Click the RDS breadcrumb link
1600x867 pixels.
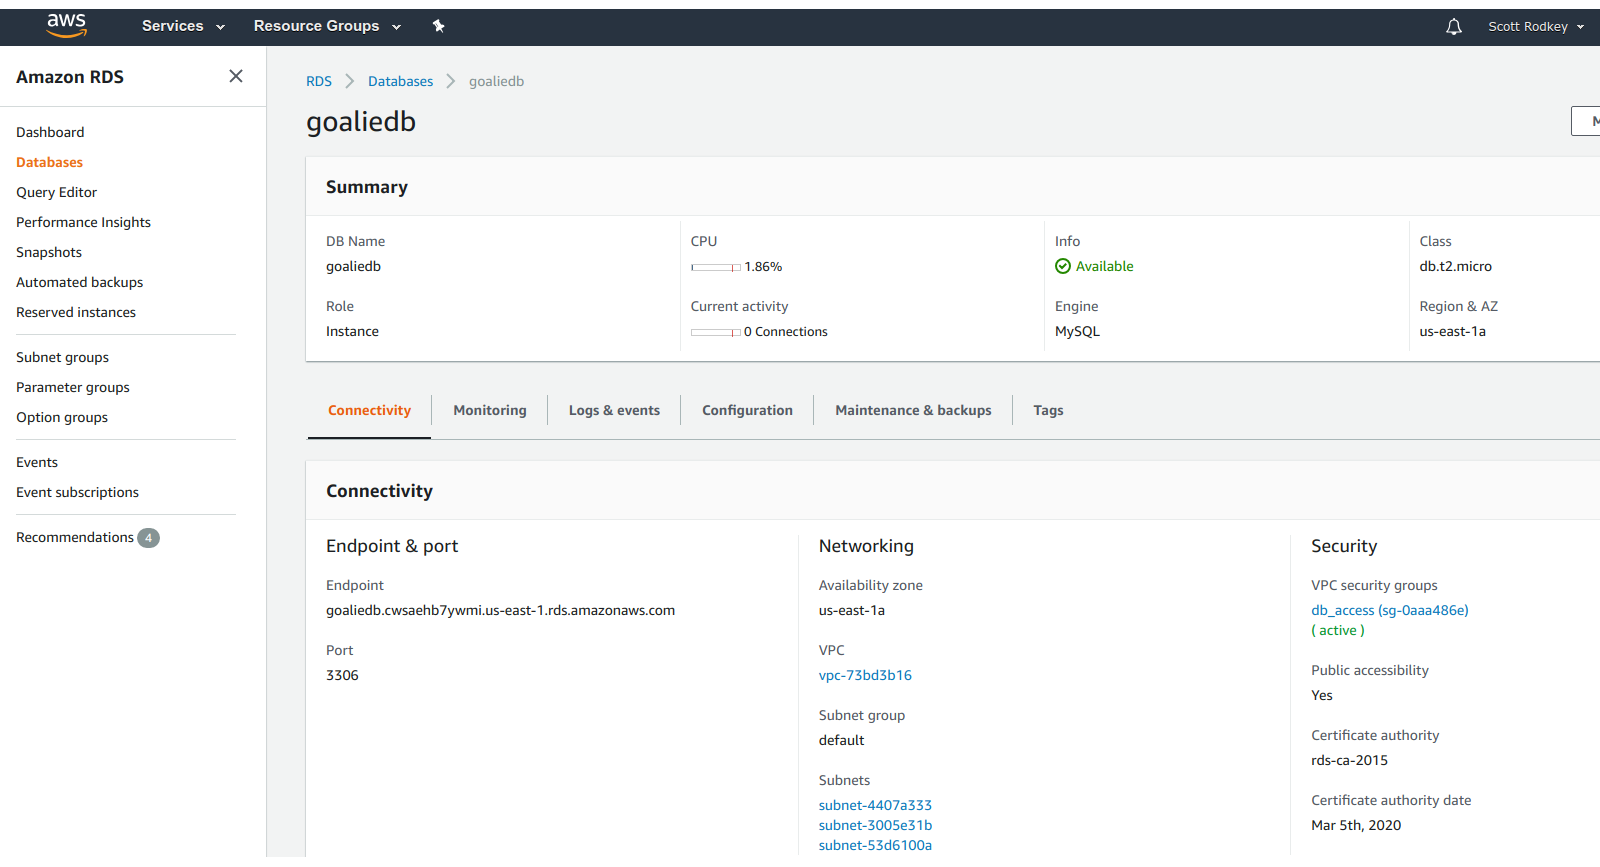[319, 81]
